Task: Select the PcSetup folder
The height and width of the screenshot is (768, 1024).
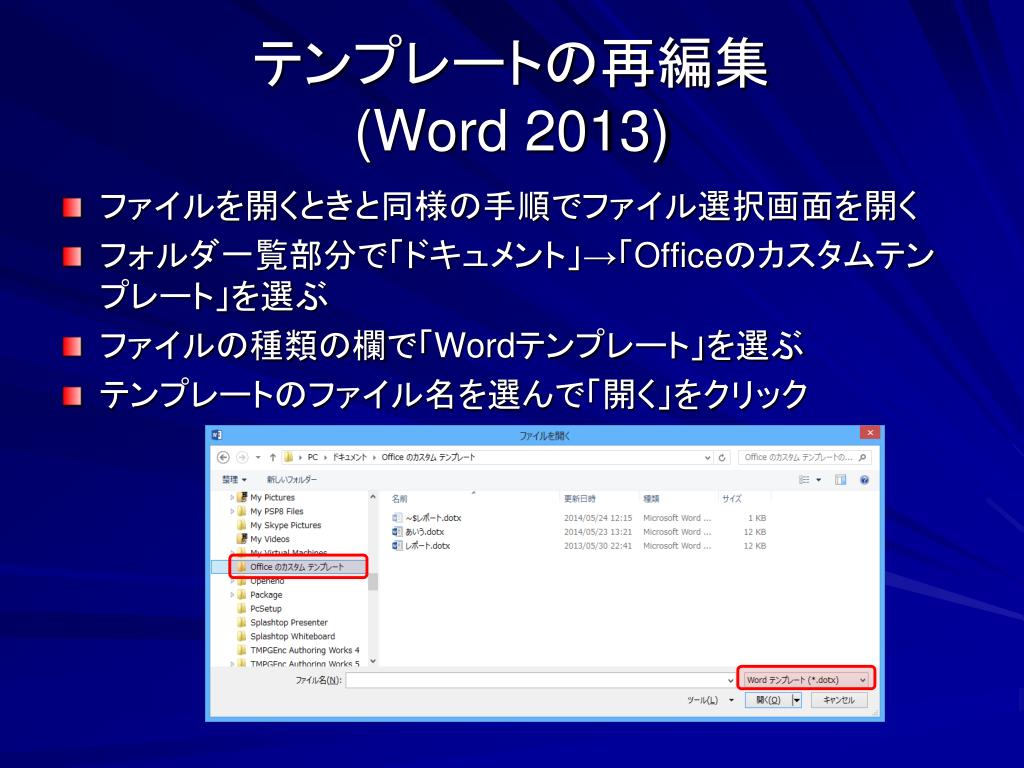Action: (266, 609)
